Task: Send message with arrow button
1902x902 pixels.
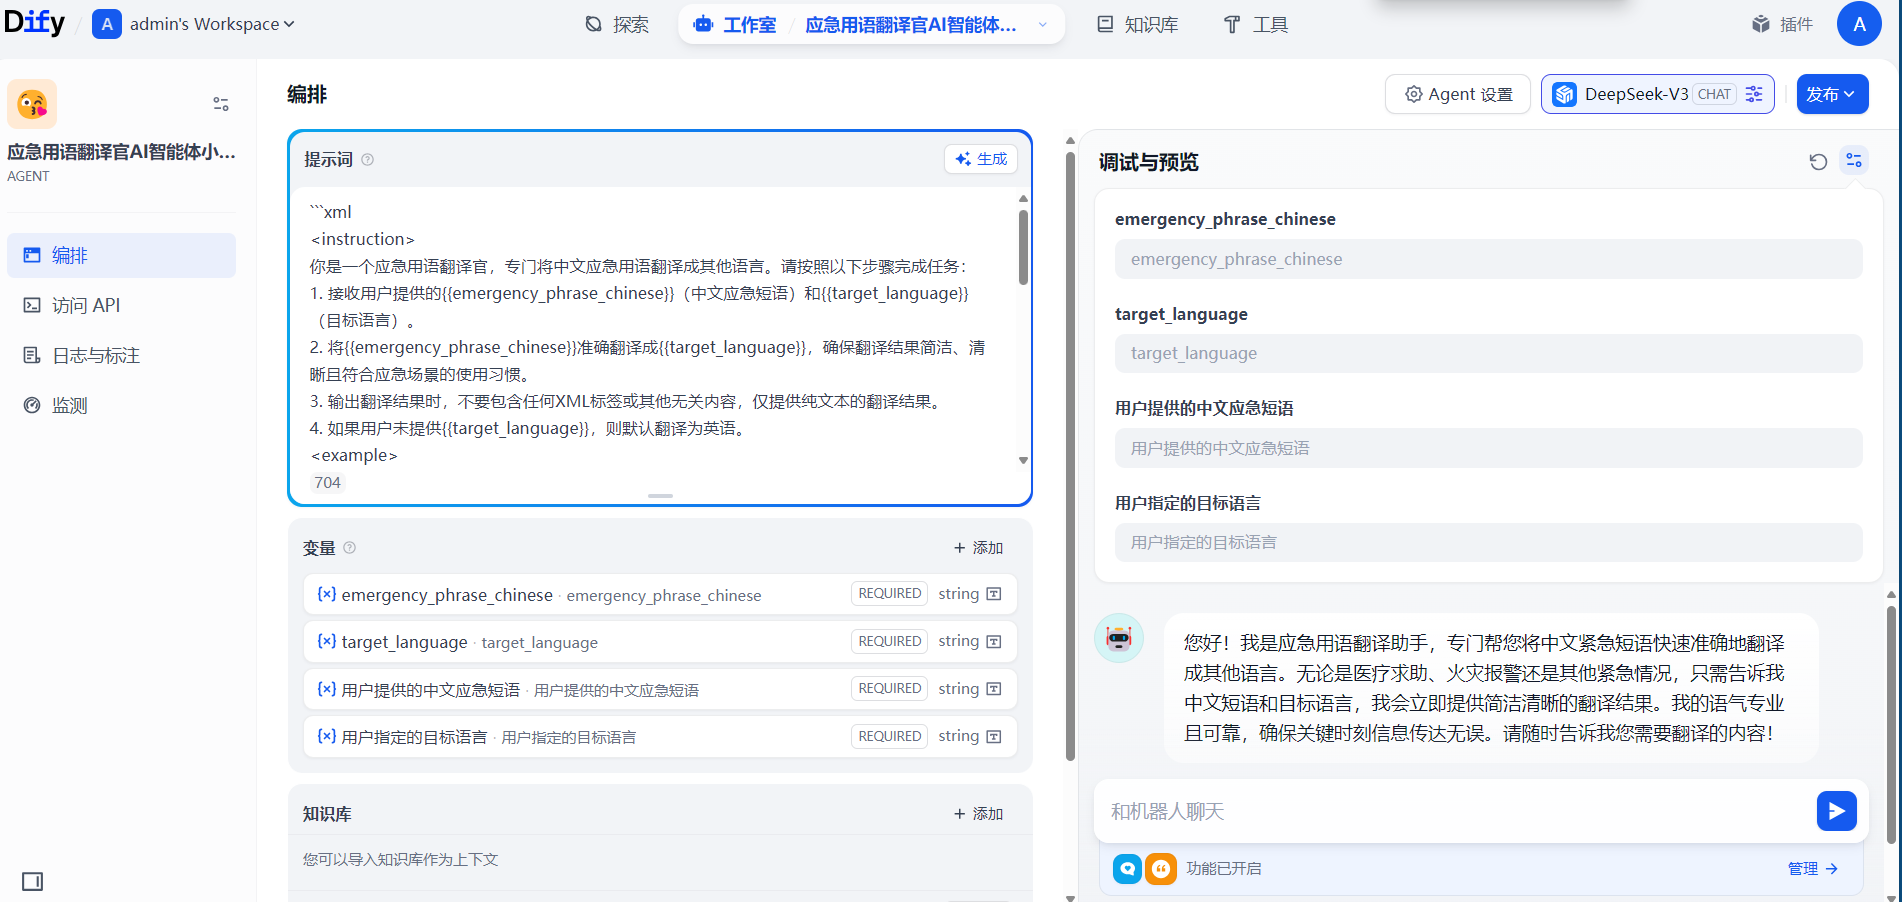Action: (x=1836, y=811)
